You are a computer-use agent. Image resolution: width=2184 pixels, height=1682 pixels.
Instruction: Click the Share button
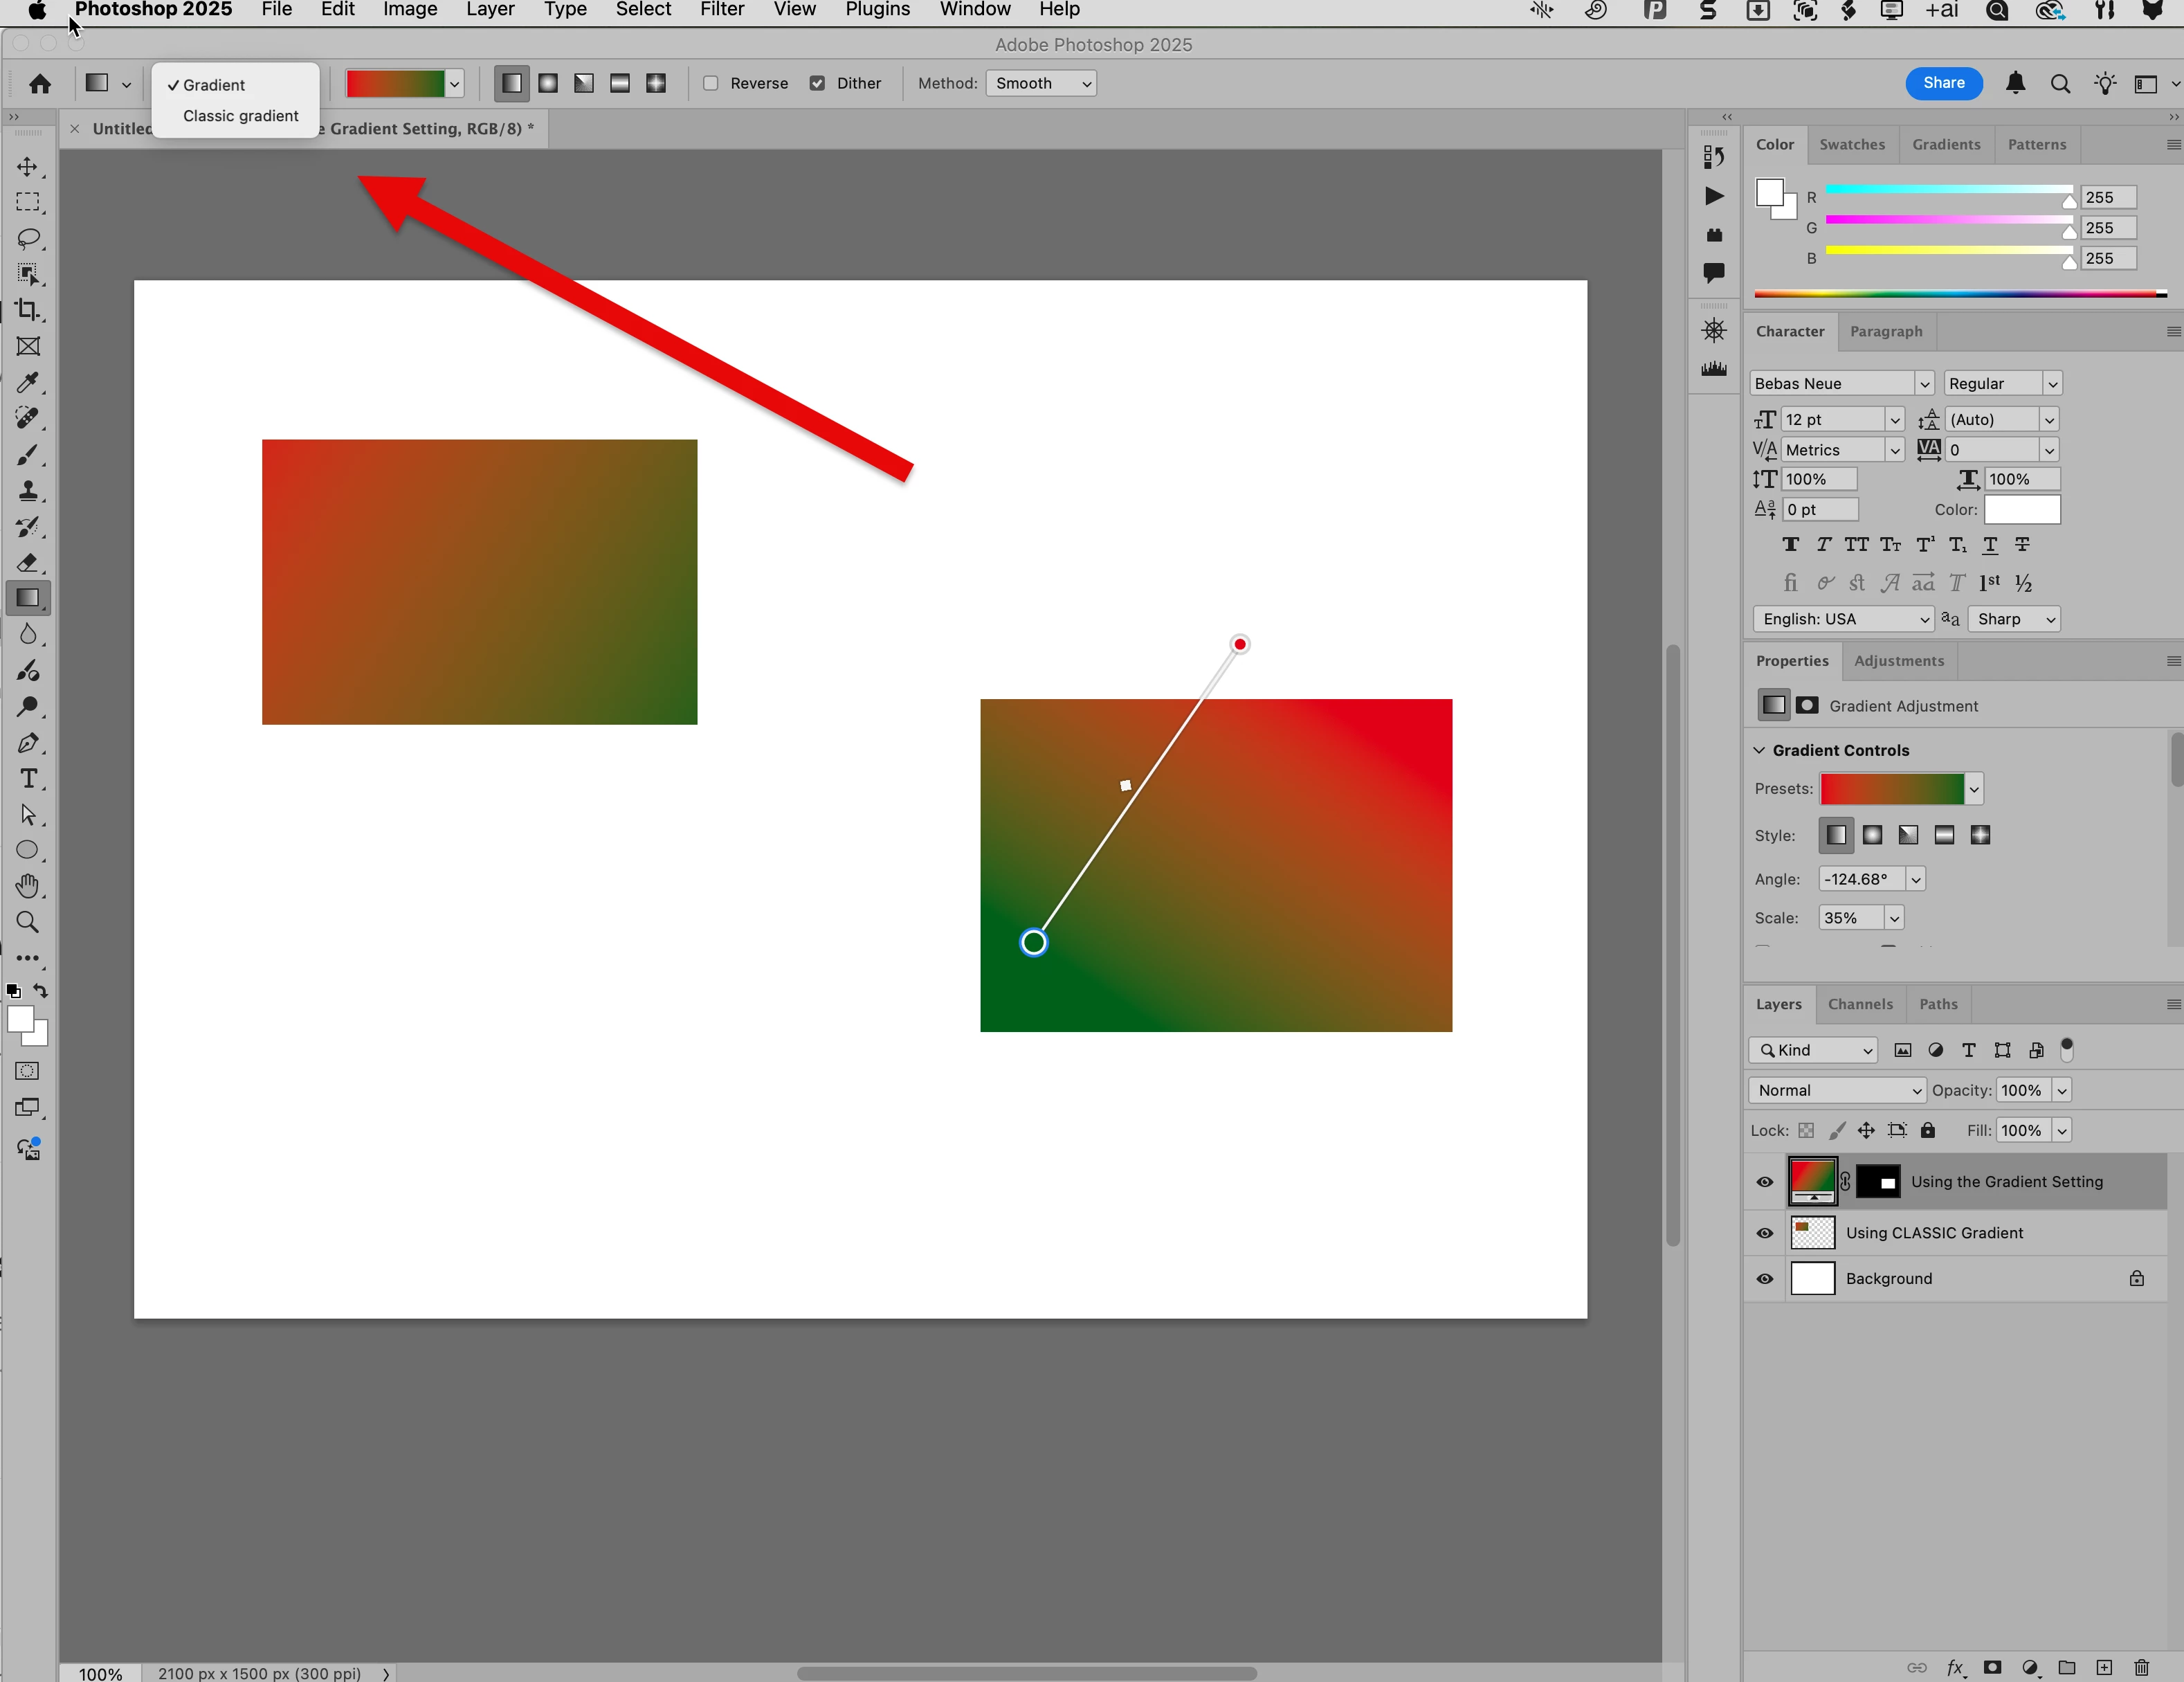1943,83
